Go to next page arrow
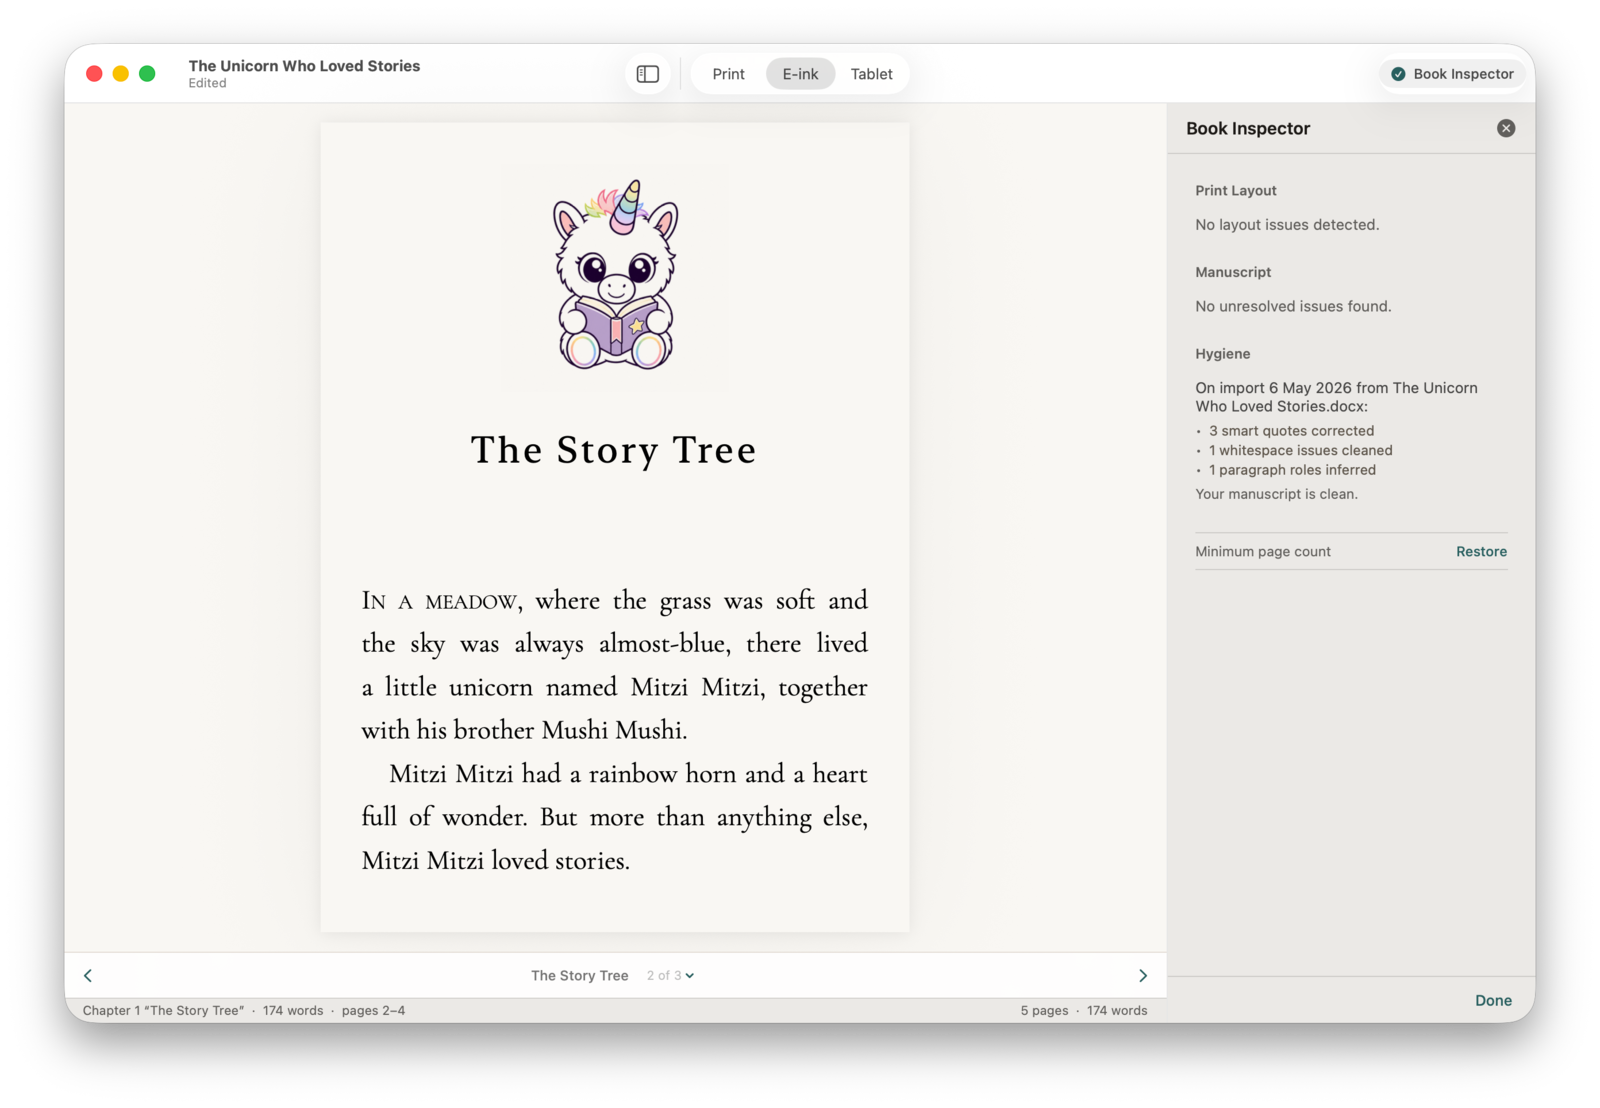 coord(1143,975)
